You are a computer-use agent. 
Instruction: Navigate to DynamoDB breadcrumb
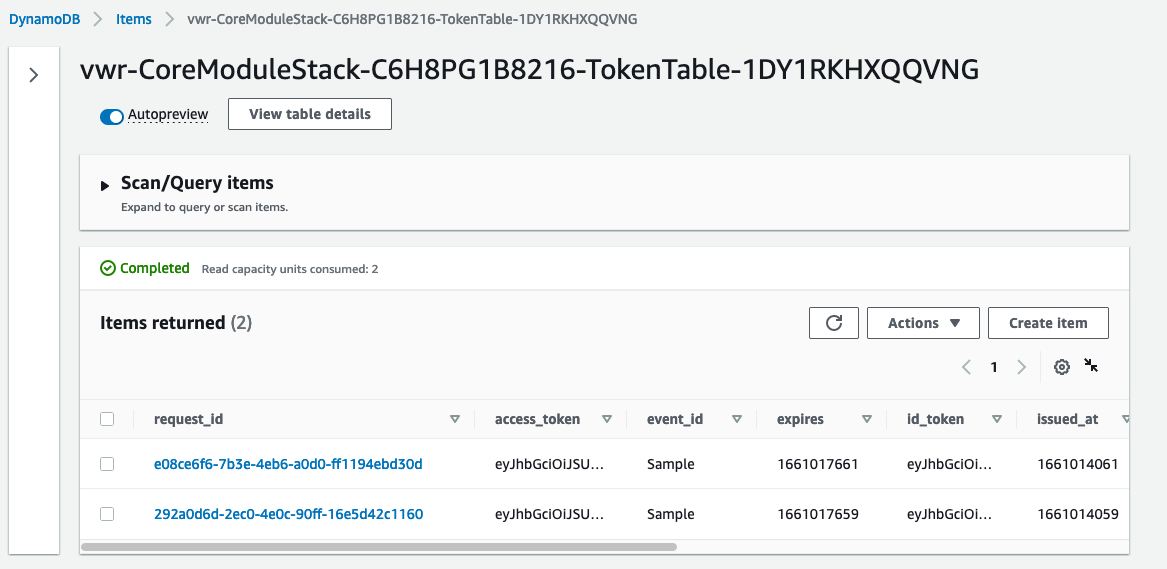coord(44,19)
